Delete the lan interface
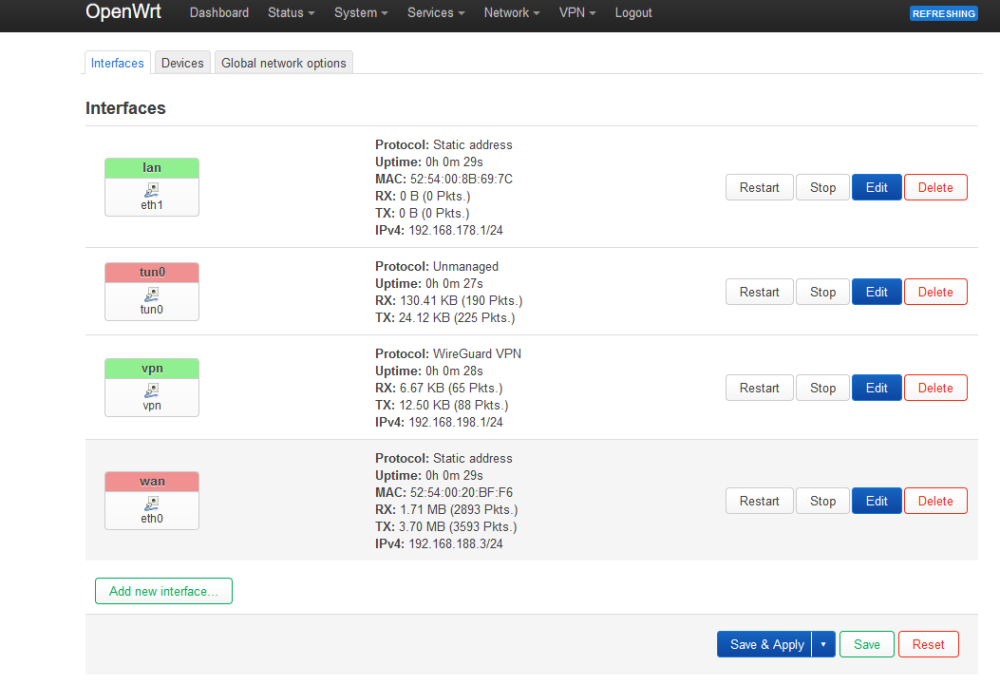 (936, 188)
